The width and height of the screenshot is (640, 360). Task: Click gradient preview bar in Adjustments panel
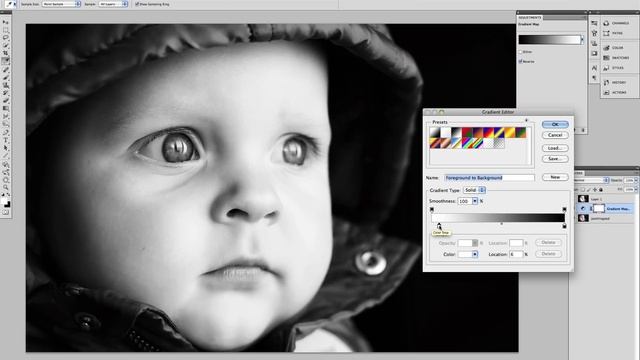(549, 40)
